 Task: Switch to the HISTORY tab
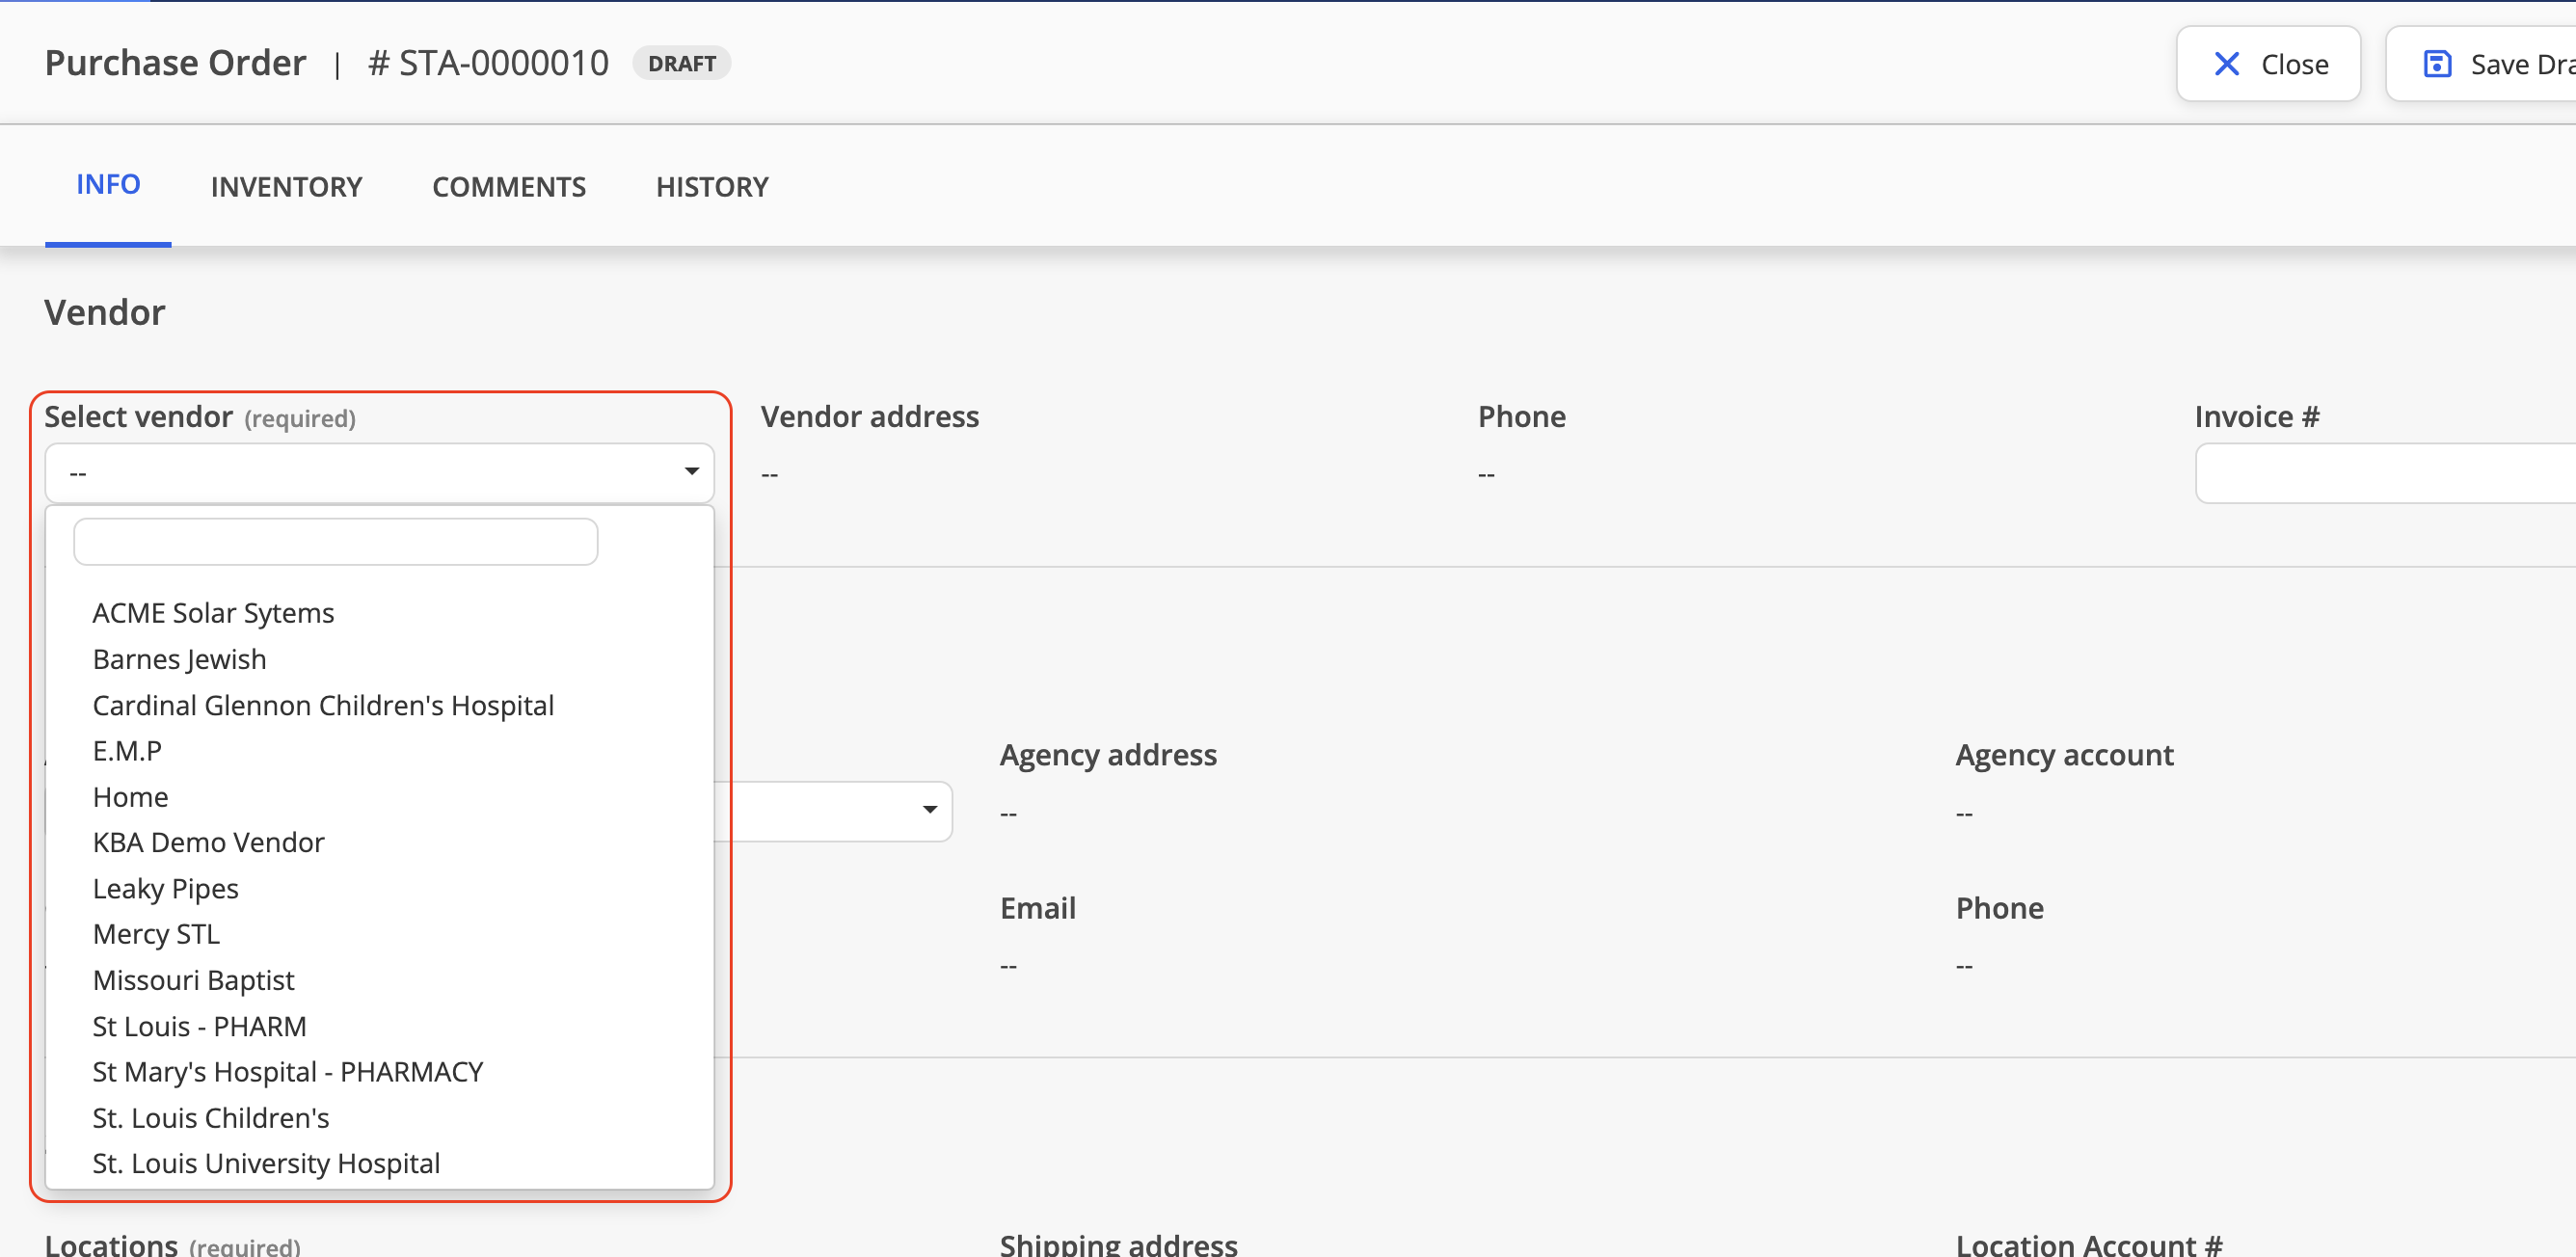click(x=712, y=187)
